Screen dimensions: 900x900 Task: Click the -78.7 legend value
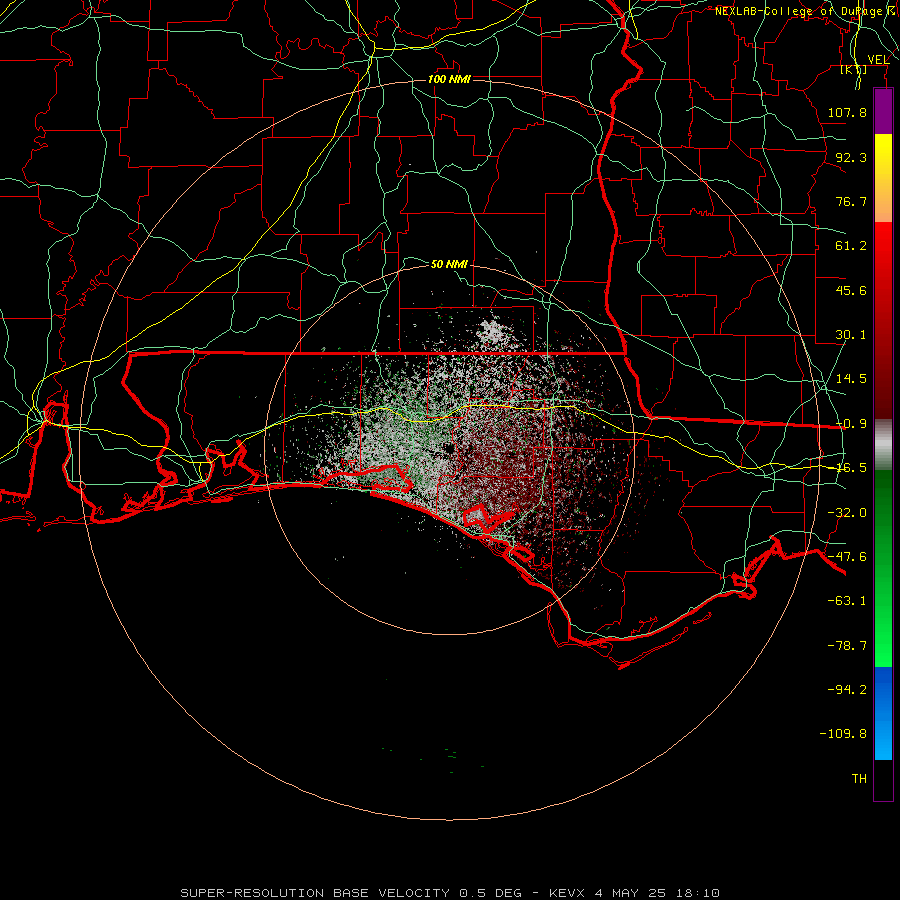pyautogui.click(x=847, y=646)
